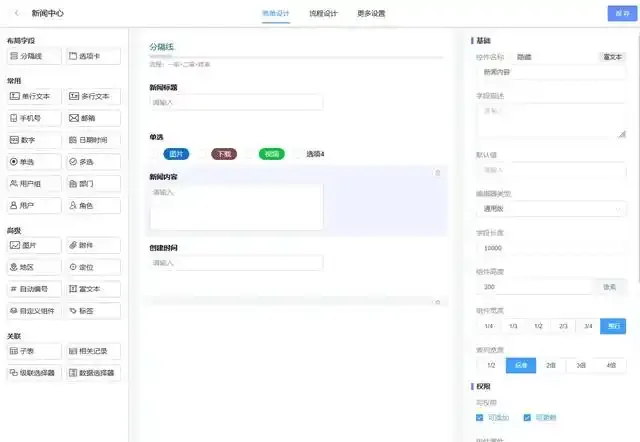Image resolution: width=640 pixels, height=442 pixels.
Task: Select the blue 图片 radio option
Action: point(176,154)
